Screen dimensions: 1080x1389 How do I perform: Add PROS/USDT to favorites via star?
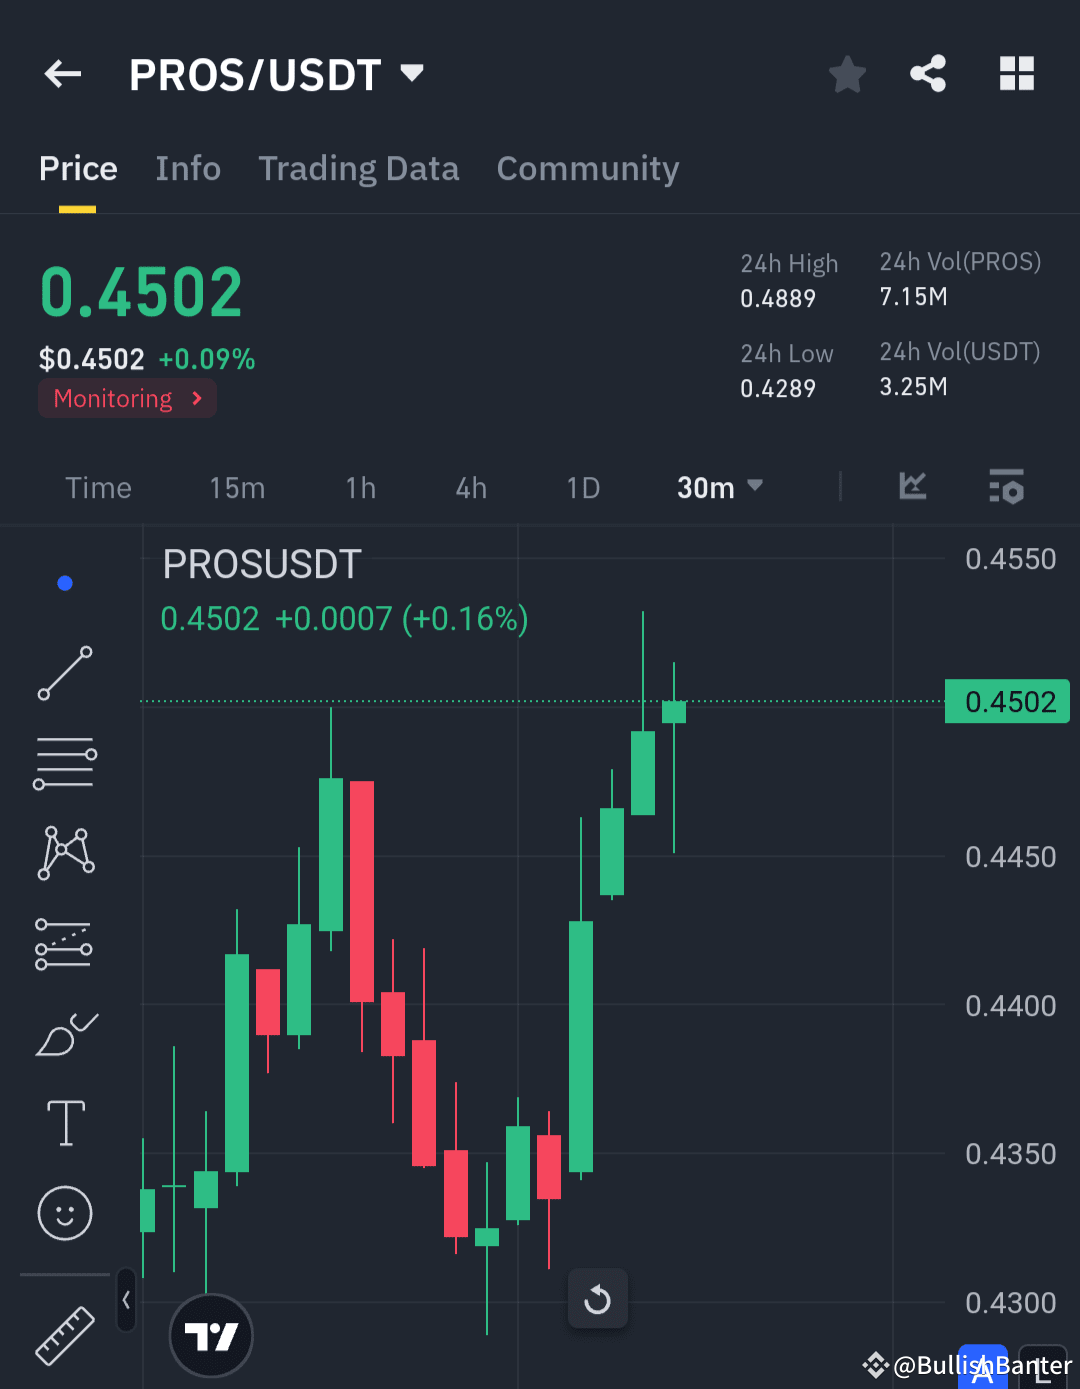point(847,73)
